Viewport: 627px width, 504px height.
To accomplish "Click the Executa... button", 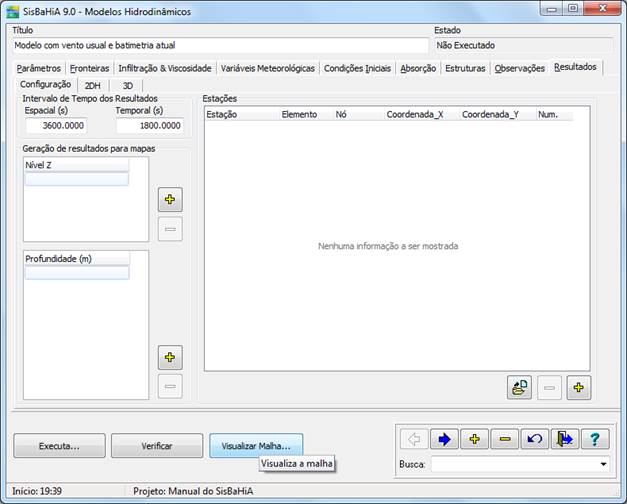I will coord(60,446).
